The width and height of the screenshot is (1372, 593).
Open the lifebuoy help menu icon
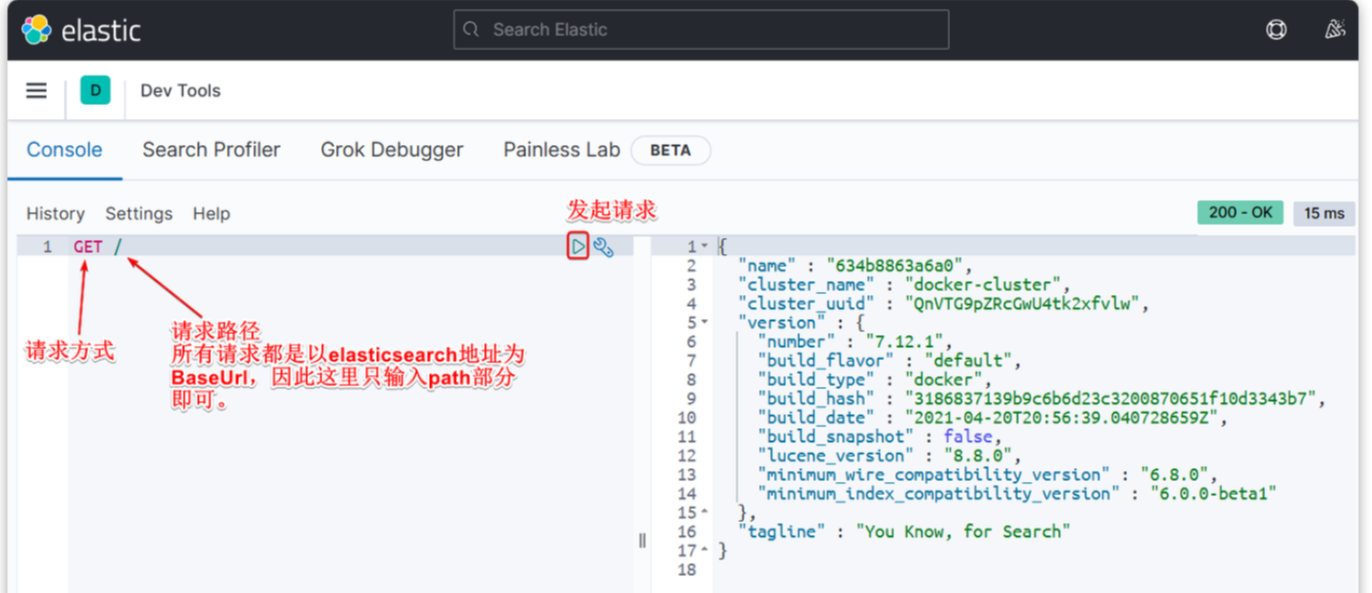coord(1276,30)
